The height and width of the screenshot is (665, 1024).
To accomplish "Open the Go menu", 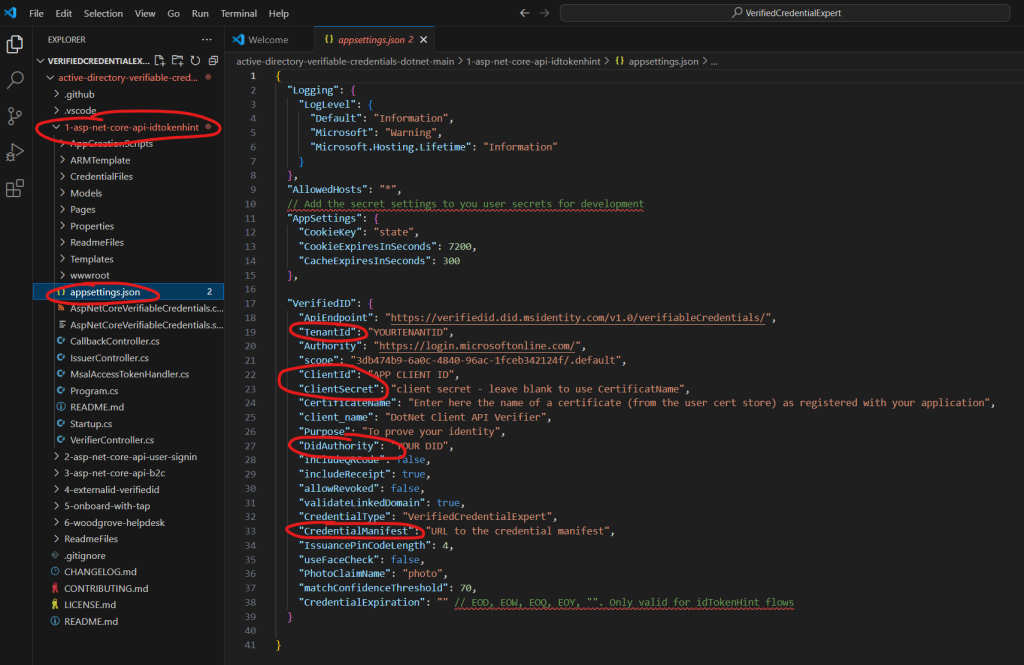I will [x=173, y=13].
